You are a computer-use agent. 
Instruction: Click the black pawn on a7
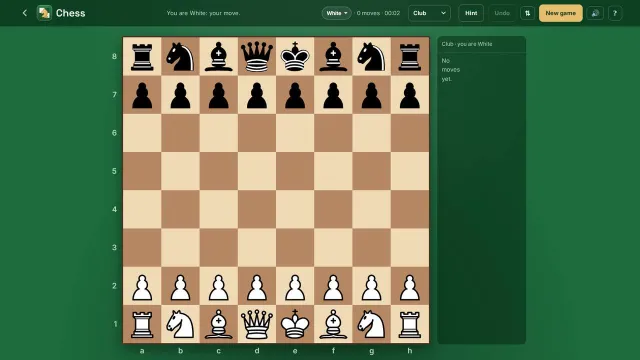[142, 95]
